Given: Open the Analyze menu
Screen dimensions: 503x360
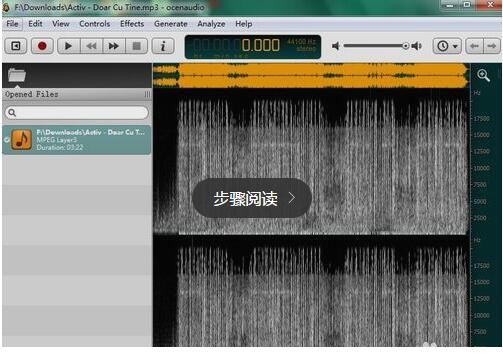Looking at the screenshot, I should pos(211,24).
